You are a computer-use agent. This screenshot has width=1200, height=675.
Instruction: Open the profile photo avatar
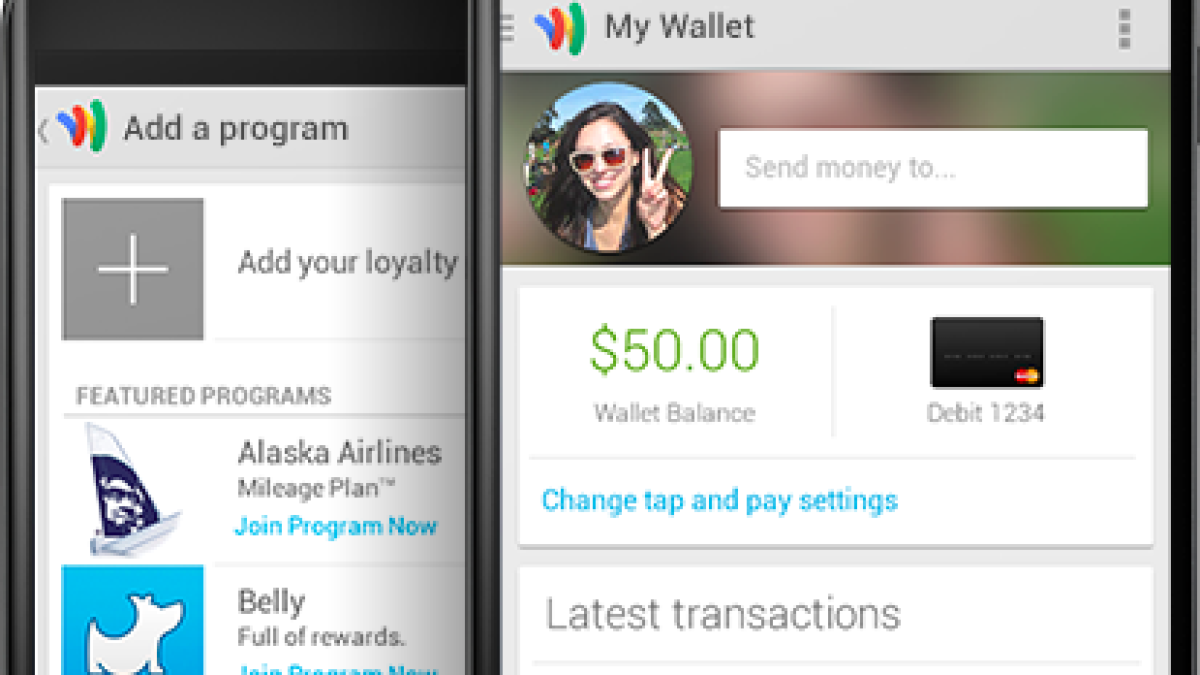[x=607, y=166]
